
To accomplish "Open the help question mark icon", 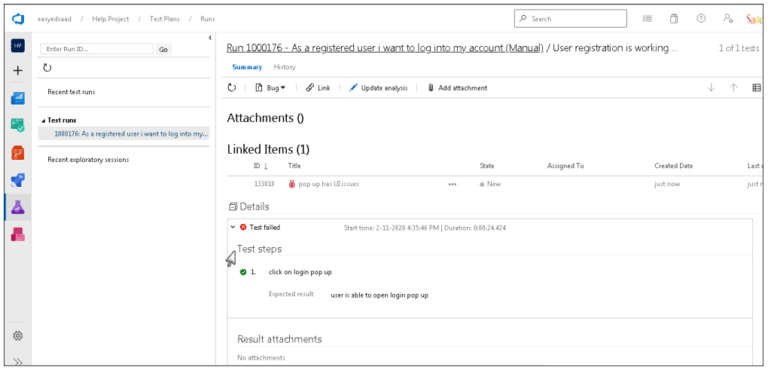I will point(701,19).
